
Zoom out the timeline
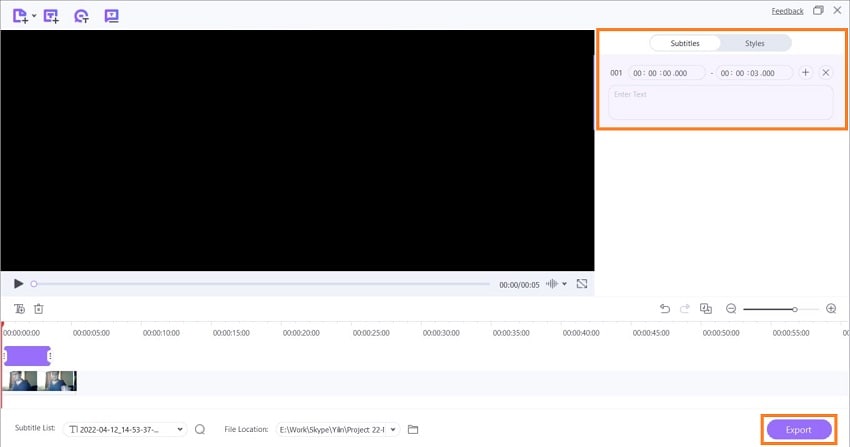click(x=731, y=309)
